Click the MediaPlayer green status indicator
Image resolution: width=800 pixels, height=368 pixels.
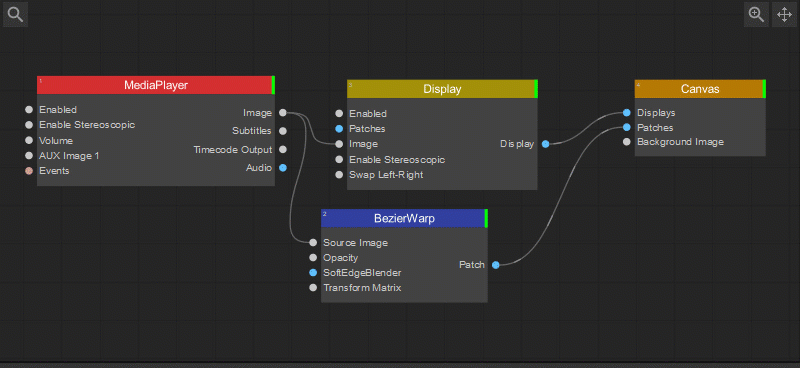pos(273,85)
